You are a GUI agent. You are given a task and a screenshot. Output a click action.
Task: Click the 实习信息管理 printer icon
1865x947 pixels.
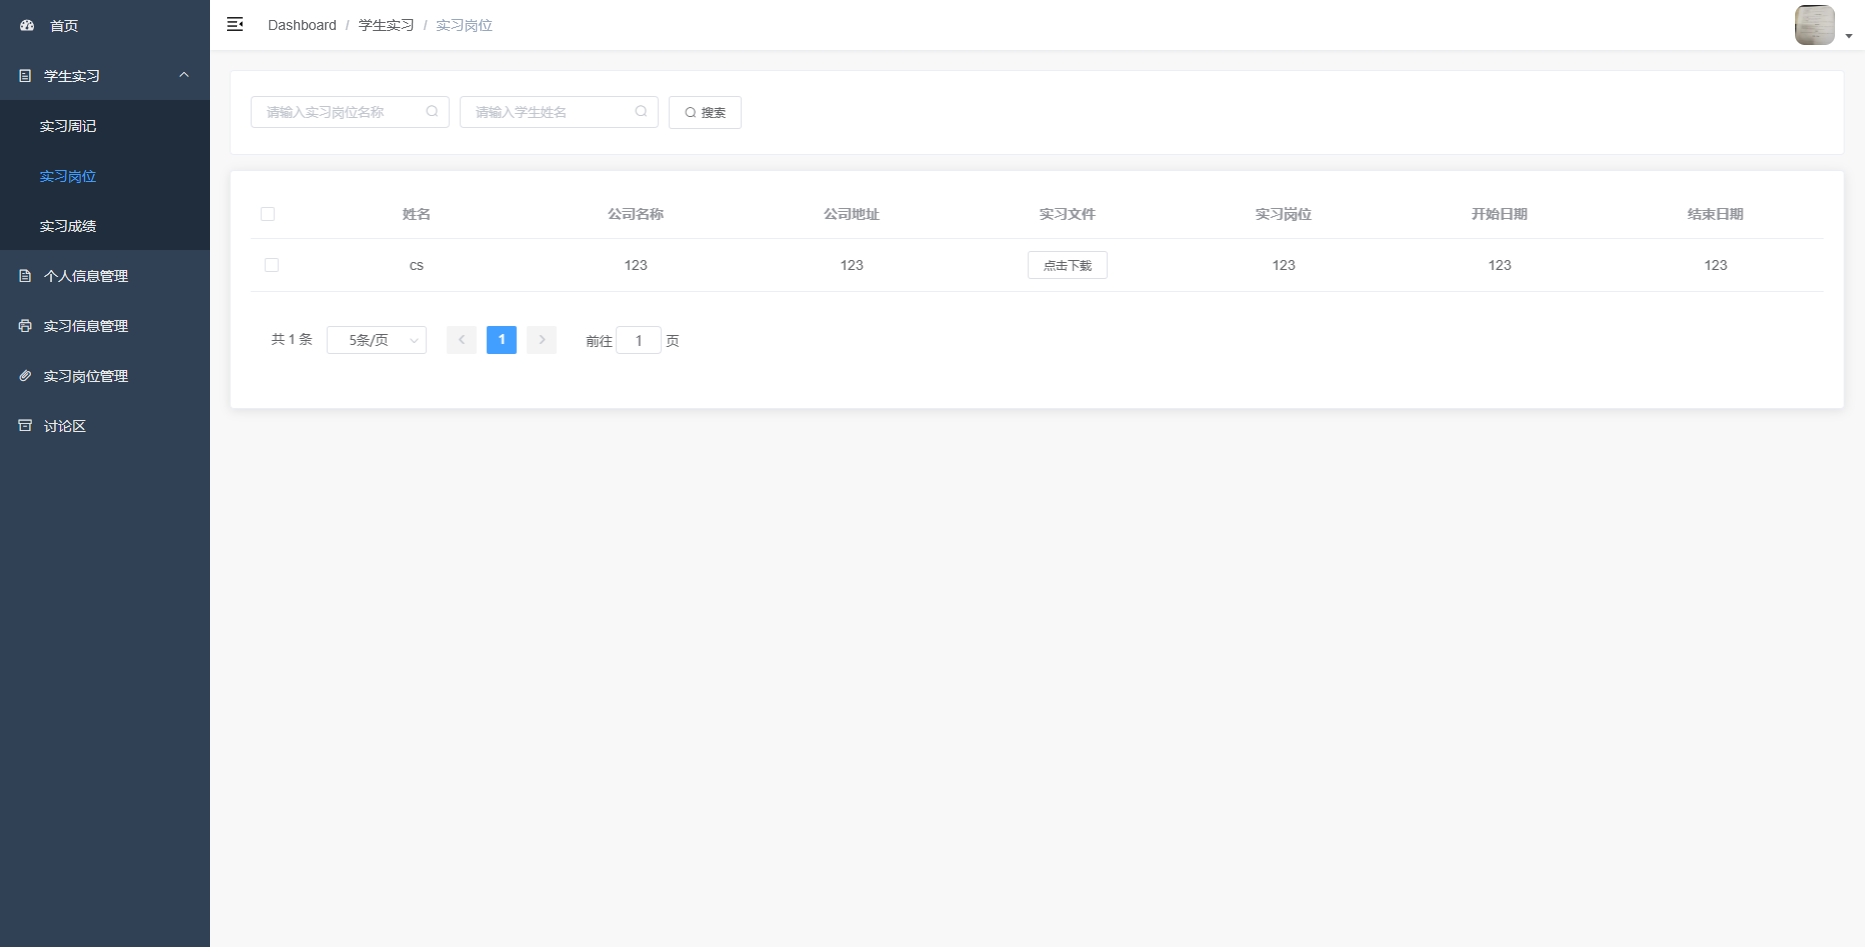coord(26,326)
